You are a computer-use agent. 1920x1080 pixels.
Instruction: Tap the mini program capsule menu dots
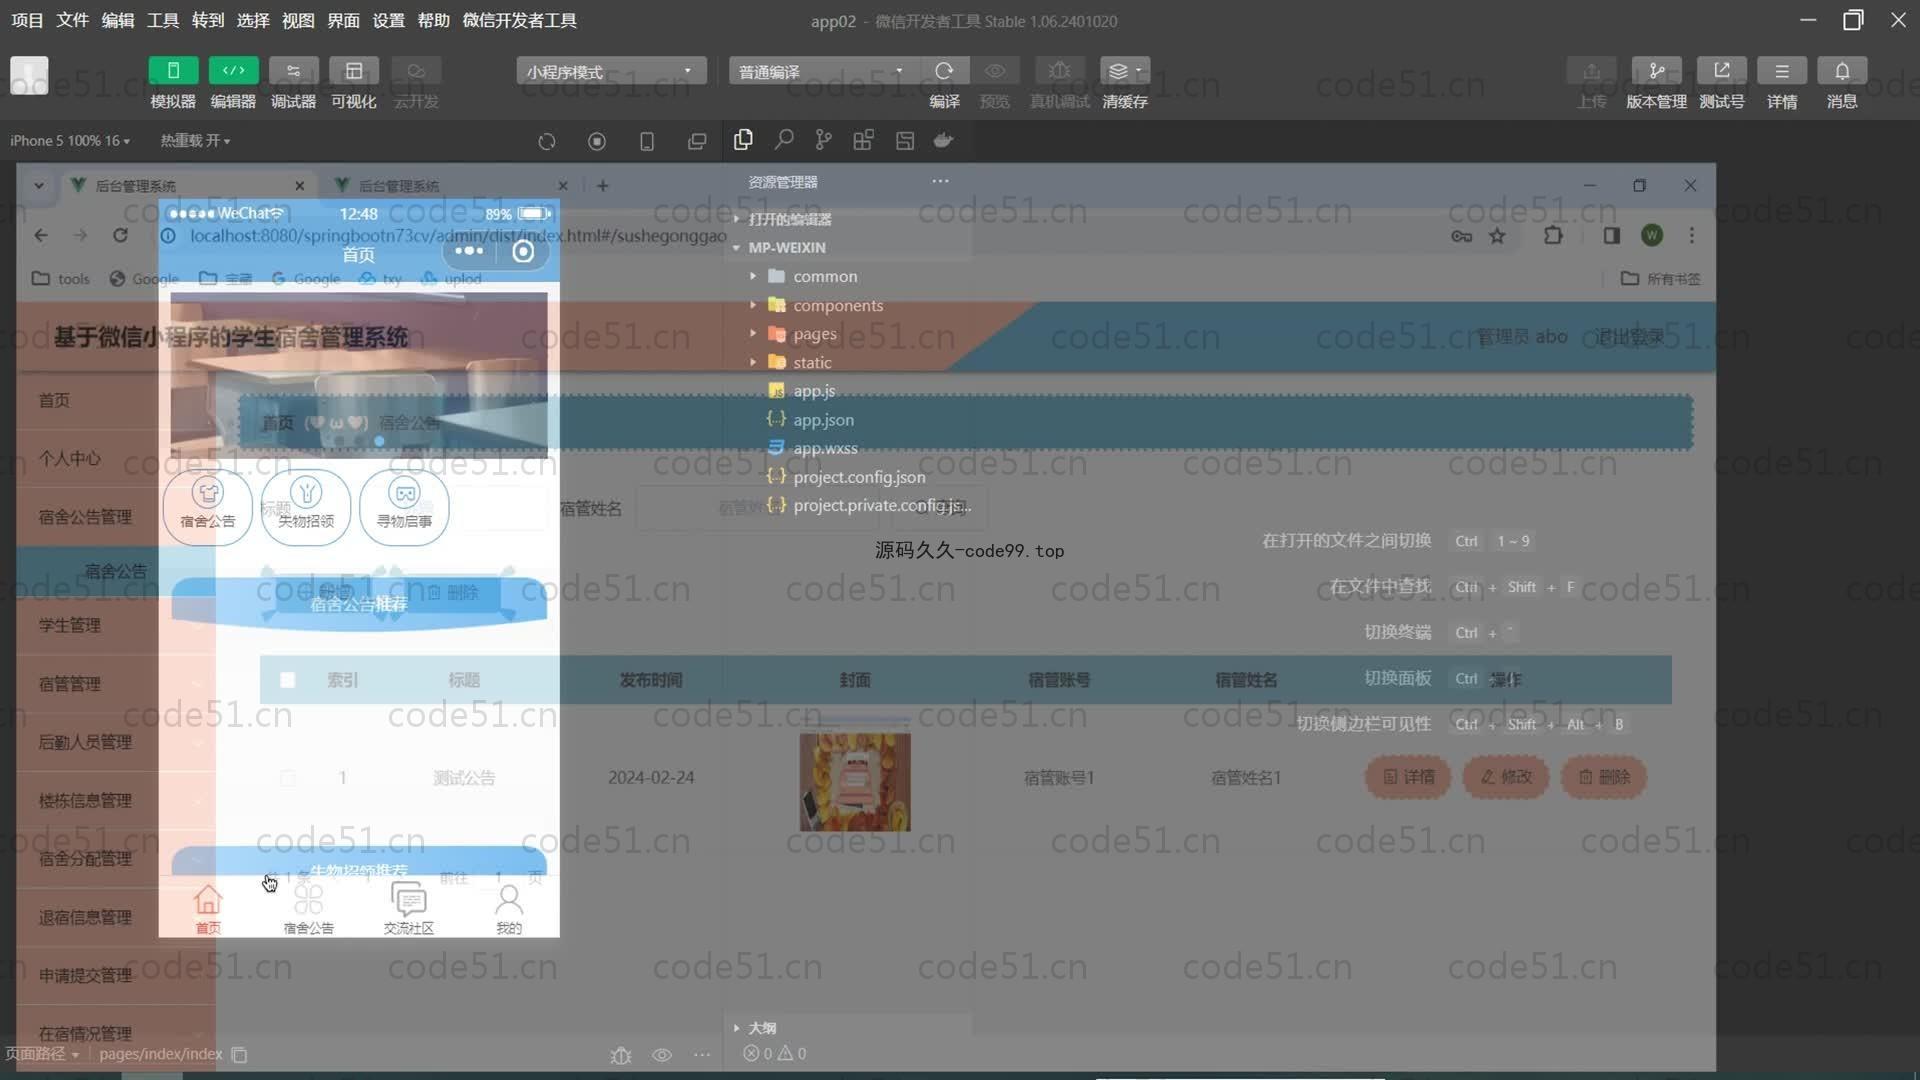coord(469,251)
